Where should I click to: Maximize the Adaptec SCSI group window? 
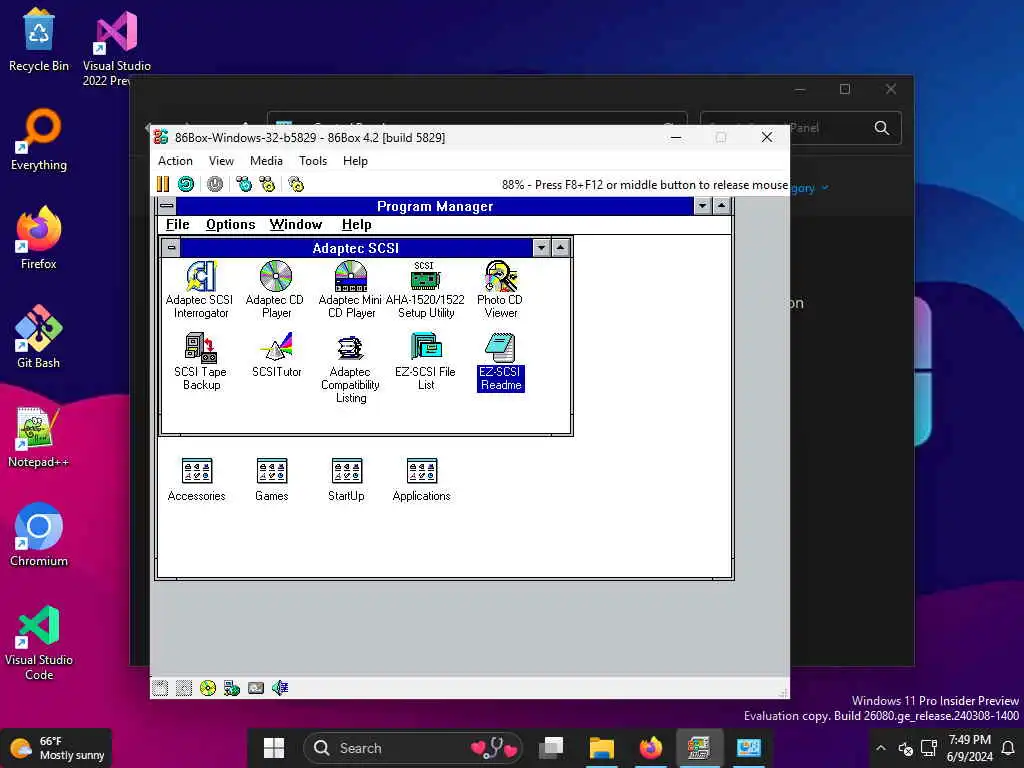click(561, 248)
